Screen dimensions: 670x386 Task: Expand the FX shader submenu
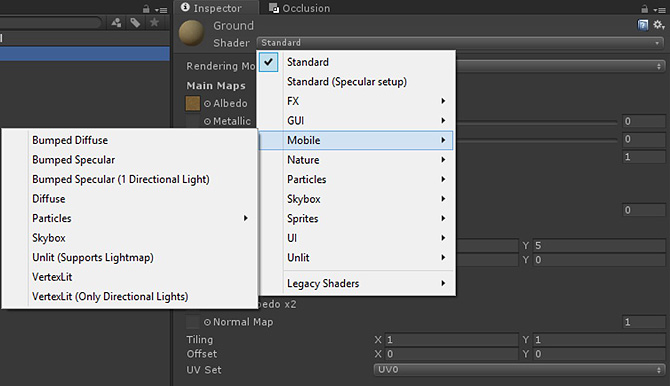356,101
